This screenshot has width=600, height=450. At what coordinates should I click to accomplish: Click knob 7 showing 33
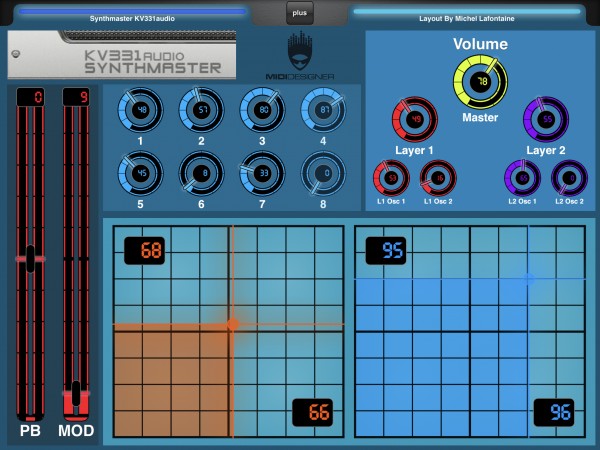pyautogui.click(x=262, y=173)
